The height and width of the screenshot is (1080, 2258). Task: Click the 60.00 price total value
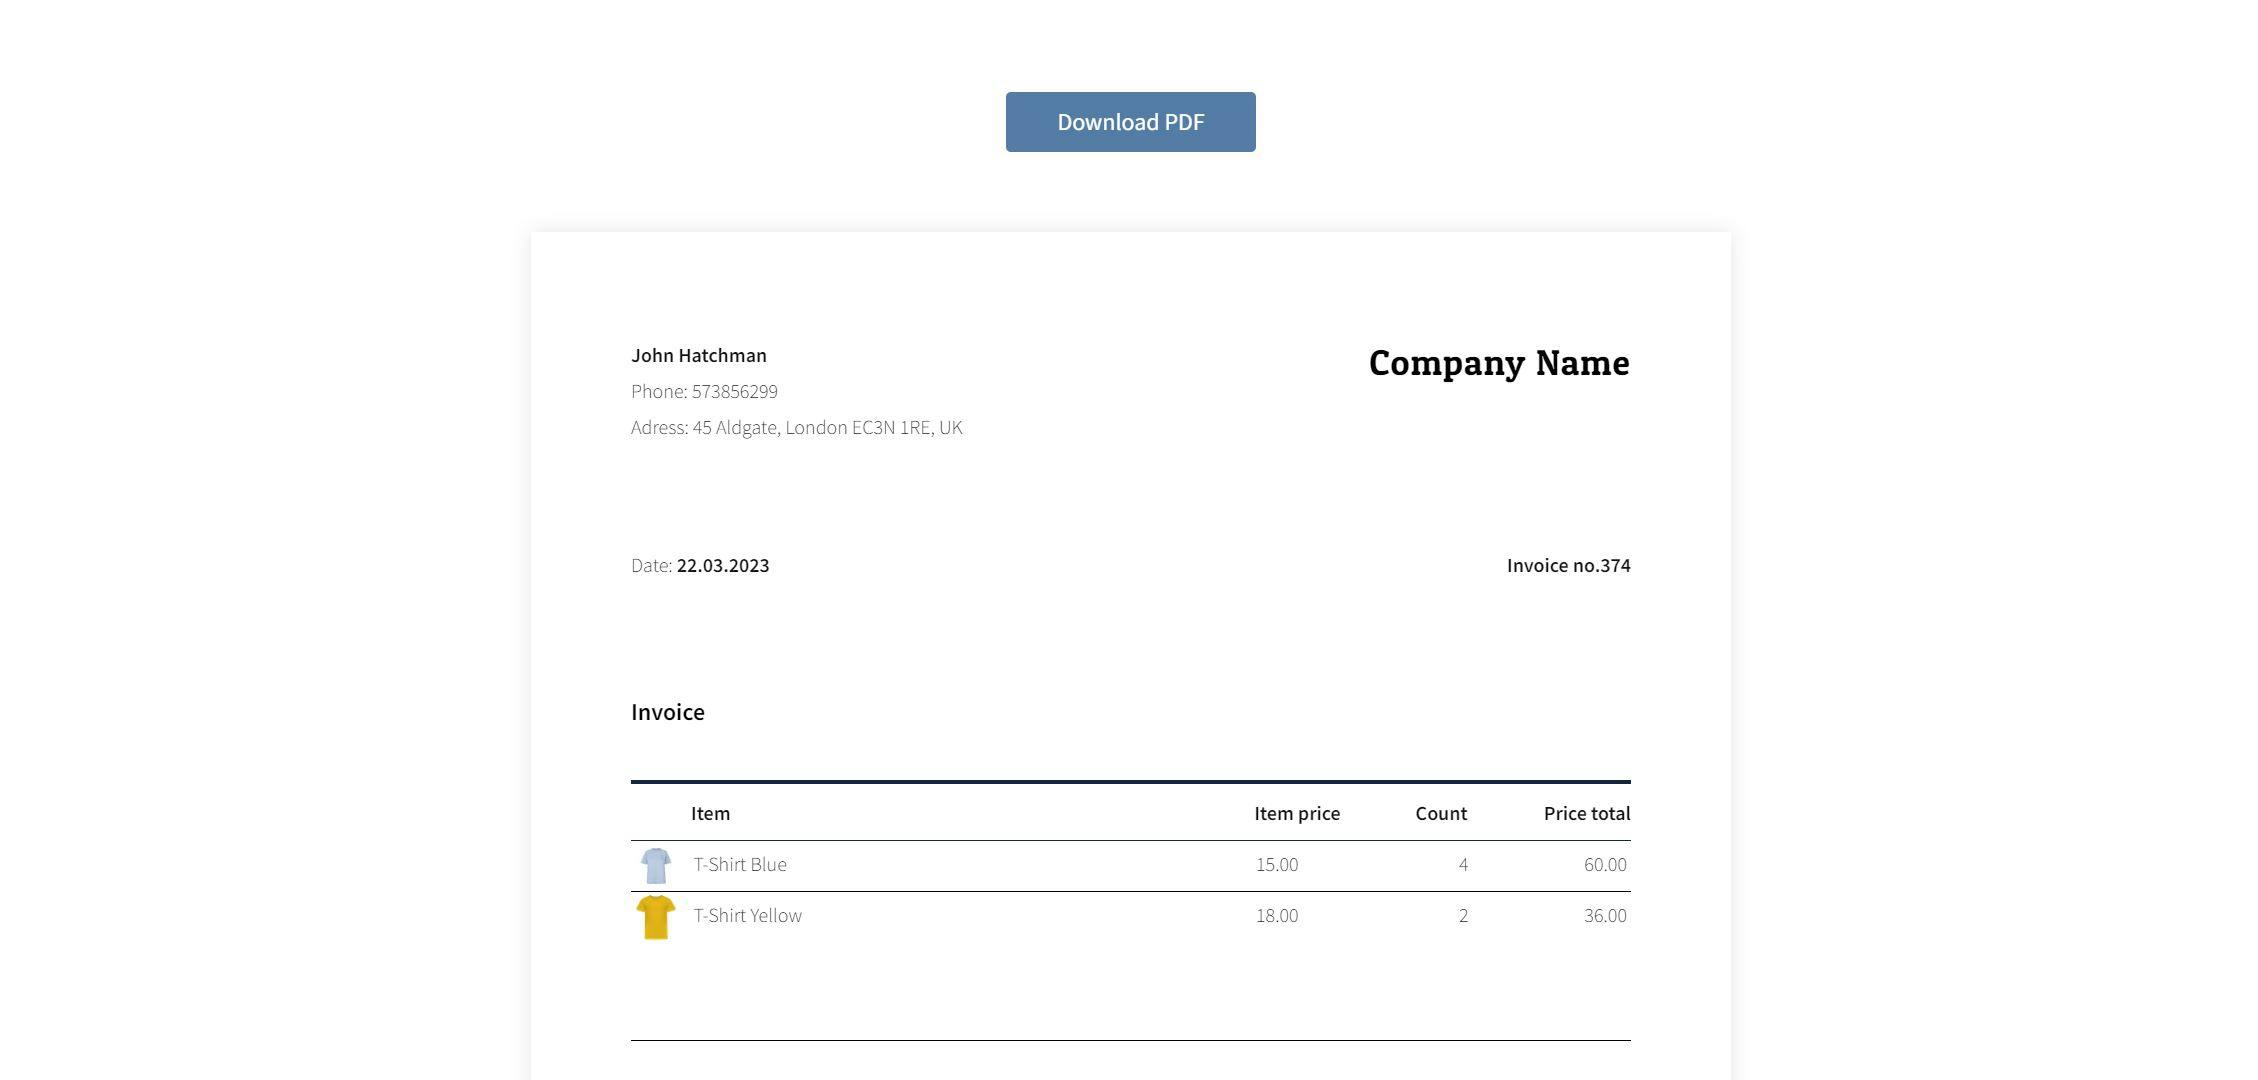[1607, 864]
